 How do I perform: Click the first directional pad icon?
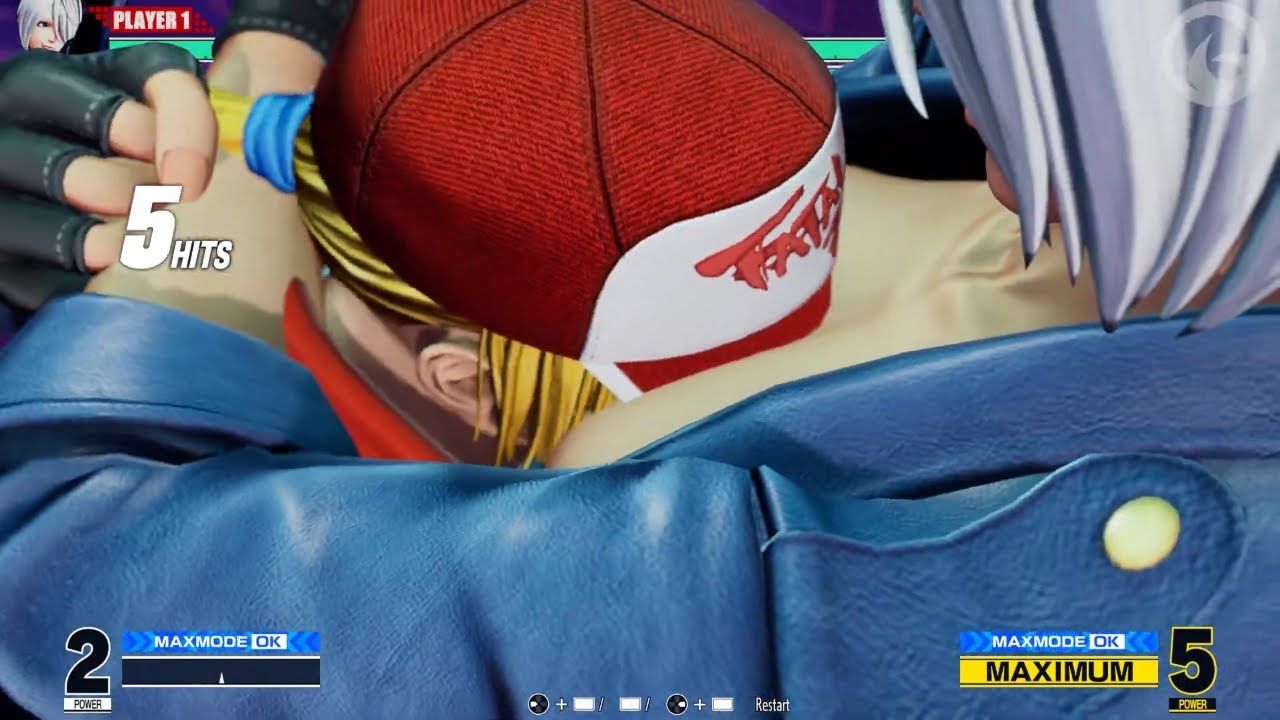click(538, 705)
